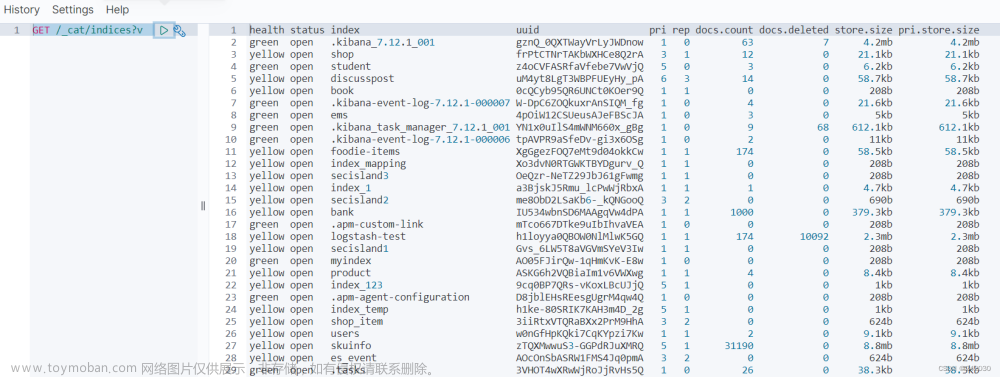Select the secisland1 index name
Image resolution: width=1000 pixels, height=377 pixels.
click(x=360, y=248)
